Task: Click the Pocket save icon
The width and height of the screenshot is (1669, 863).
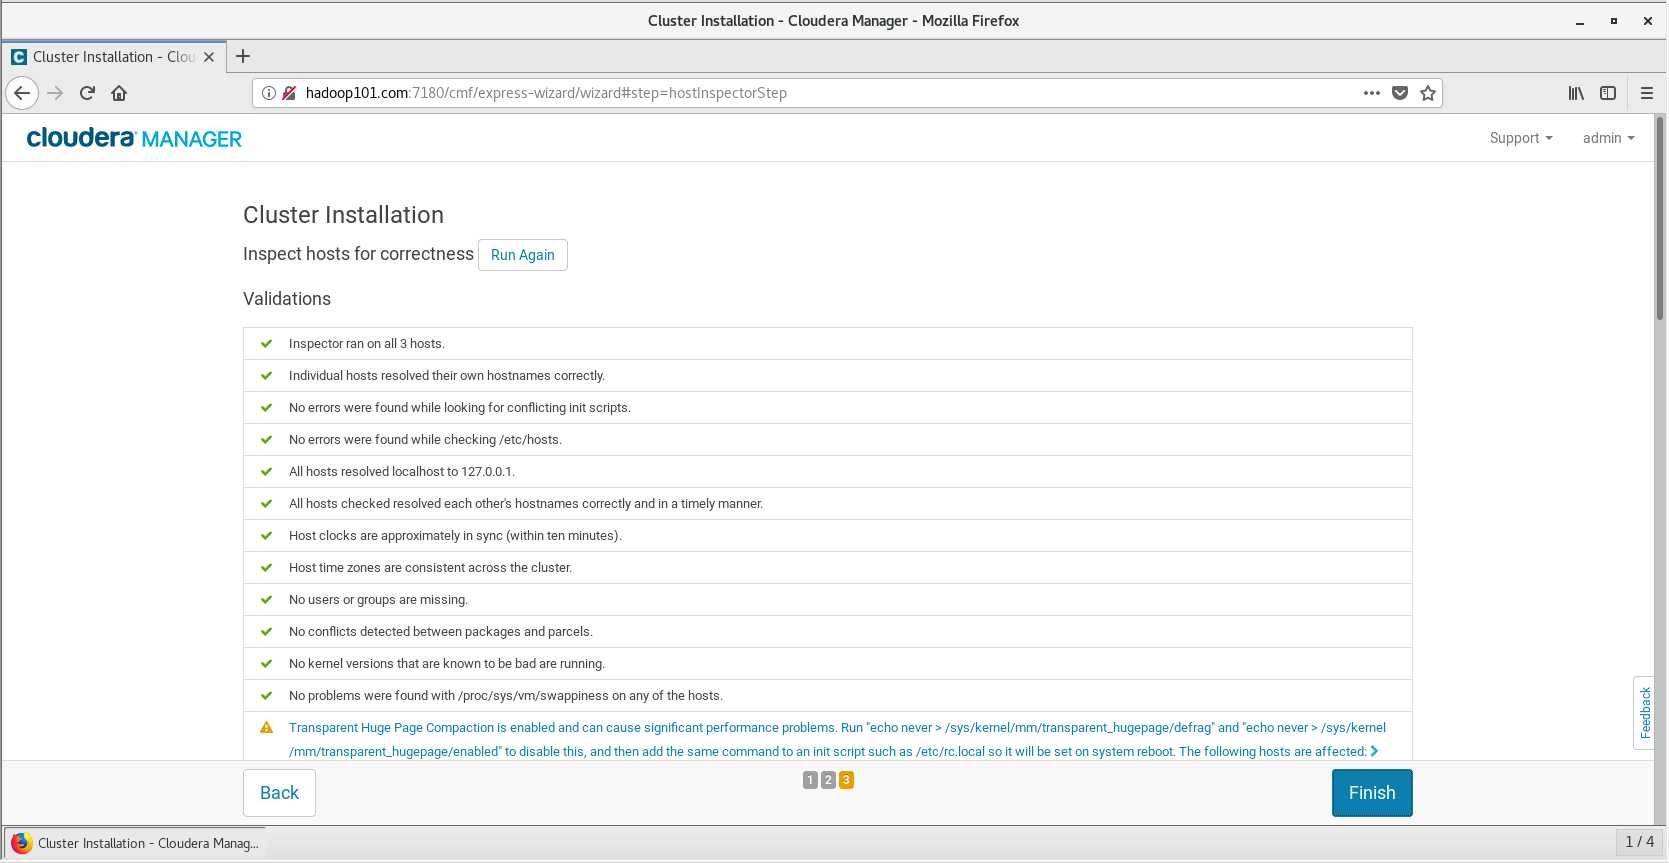Action: coord(1400,93)
